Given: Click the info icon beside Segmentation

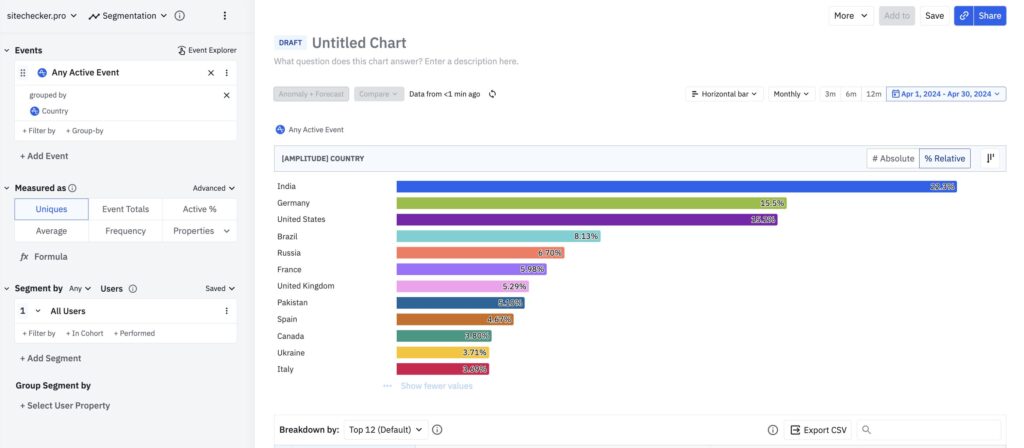Looking at the screenshot, I should click(180, 16).
